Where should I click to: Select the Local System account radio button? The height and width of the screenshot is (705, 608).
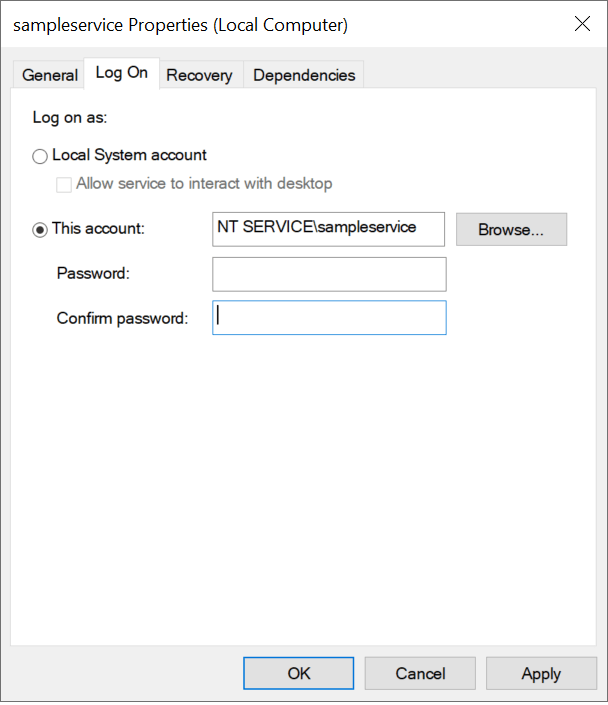(x=40, y=156)
